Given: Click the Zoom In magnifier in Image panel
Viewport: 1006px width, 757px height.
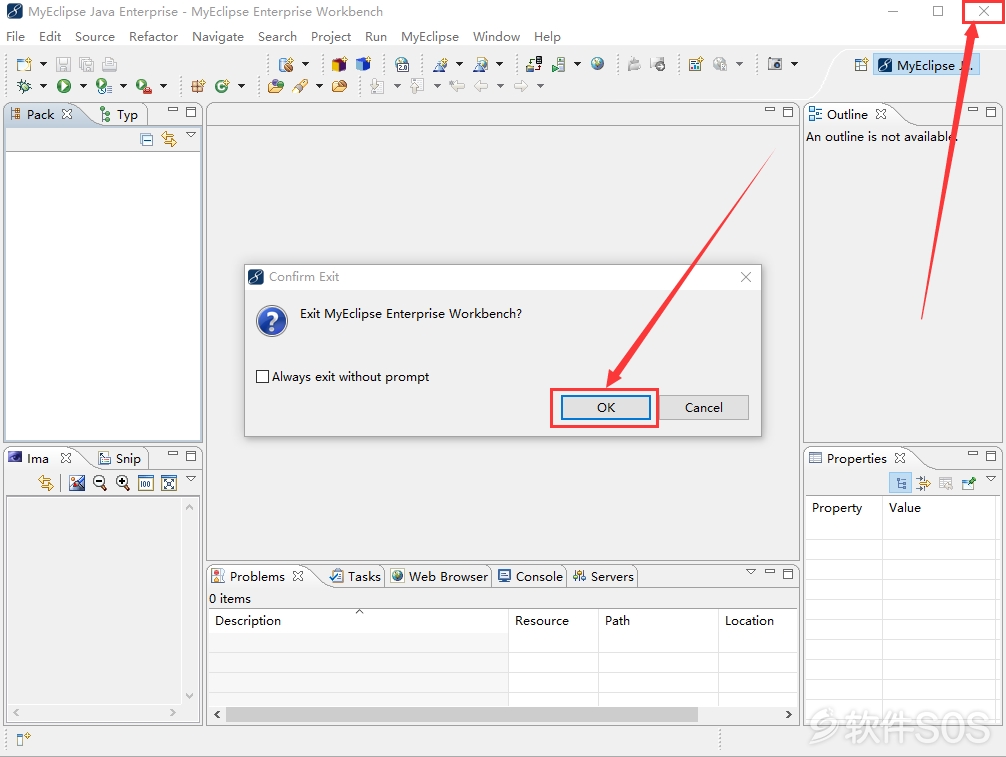Looking at the screenshot, I should coord(123,483).
